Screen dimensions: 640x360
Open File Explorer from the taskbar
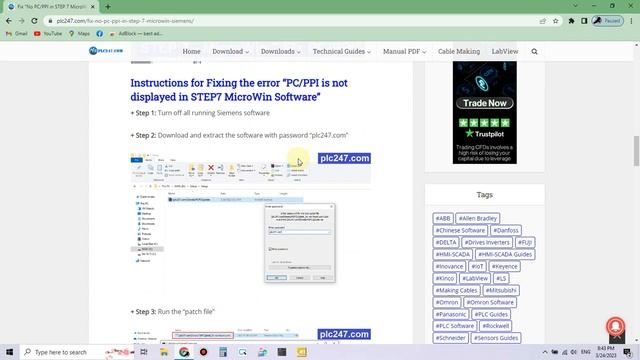point(164,352)
